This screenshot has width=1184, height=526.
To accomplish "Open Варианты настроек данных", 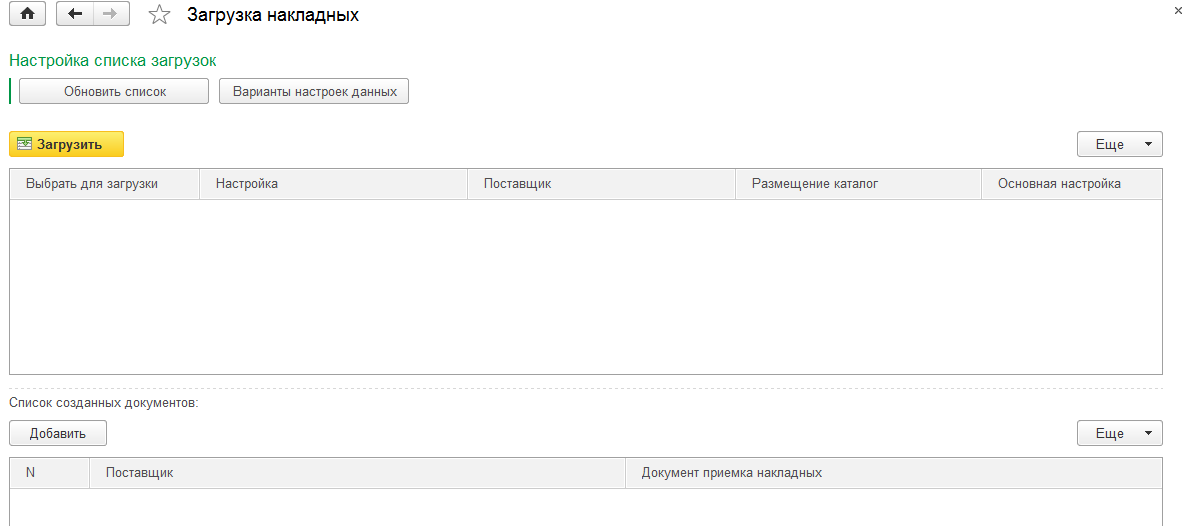I will pyautogui.click(x=314, y=91).
